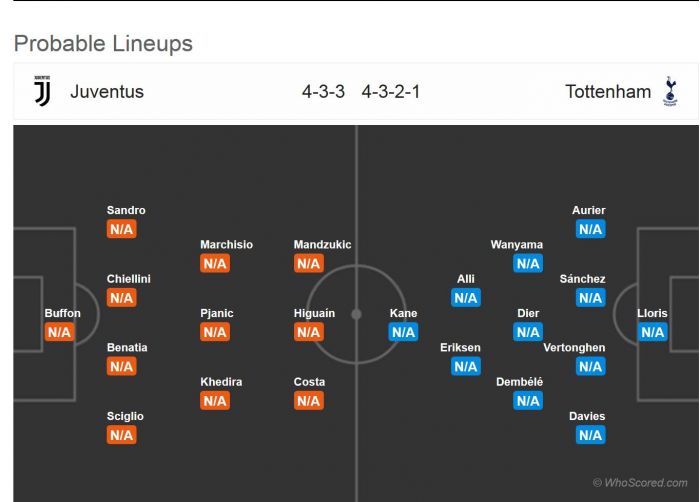Image resolution: width=700 pixels, height=502 pixels.
Task: Click Alli's N/A rating badge
Action: click(x=466, y=298)
